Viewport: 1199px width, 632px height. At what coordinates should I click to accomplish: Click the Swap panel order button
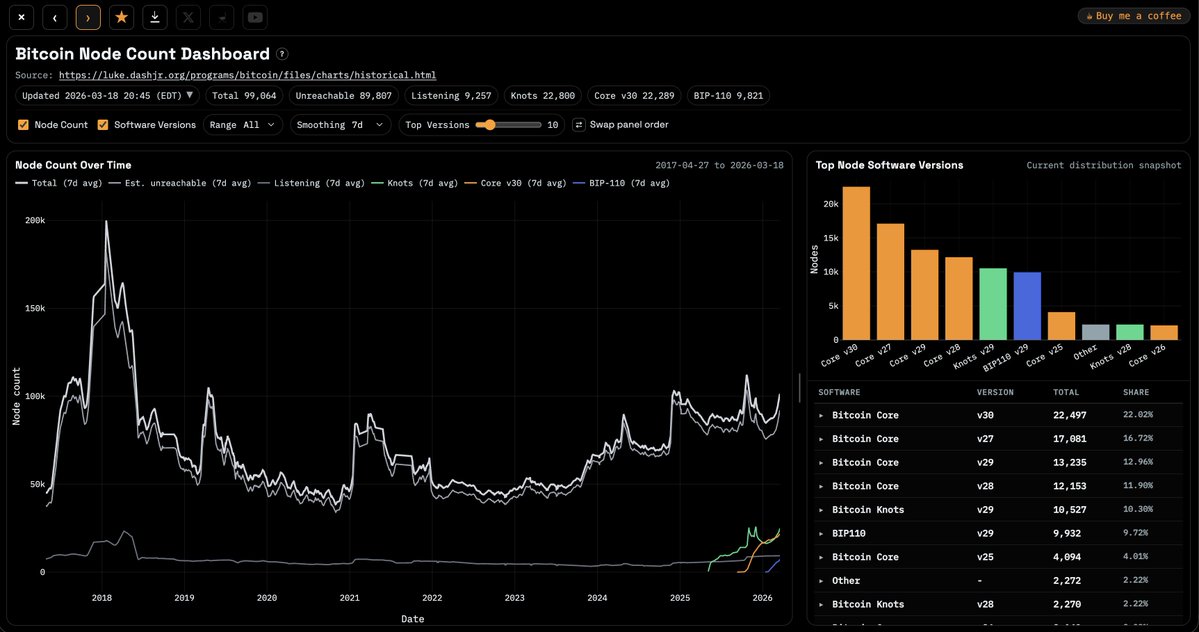[621, 125]
